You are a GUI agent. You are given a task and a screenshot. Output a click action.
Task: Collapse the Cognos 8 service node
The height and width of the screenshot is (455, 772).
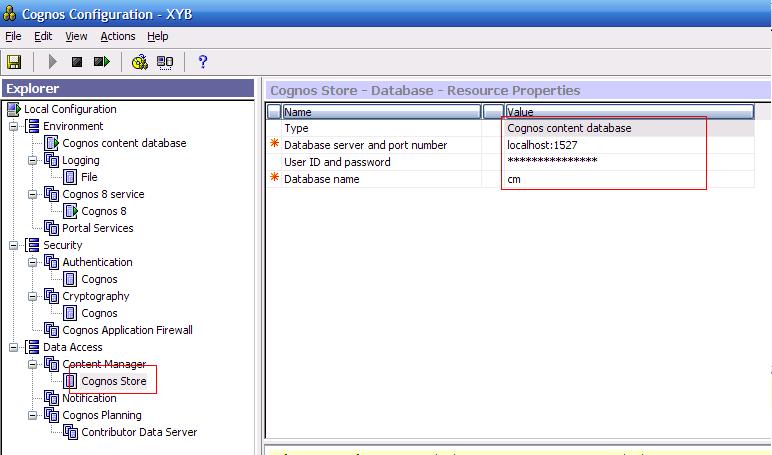click(32, 195)
